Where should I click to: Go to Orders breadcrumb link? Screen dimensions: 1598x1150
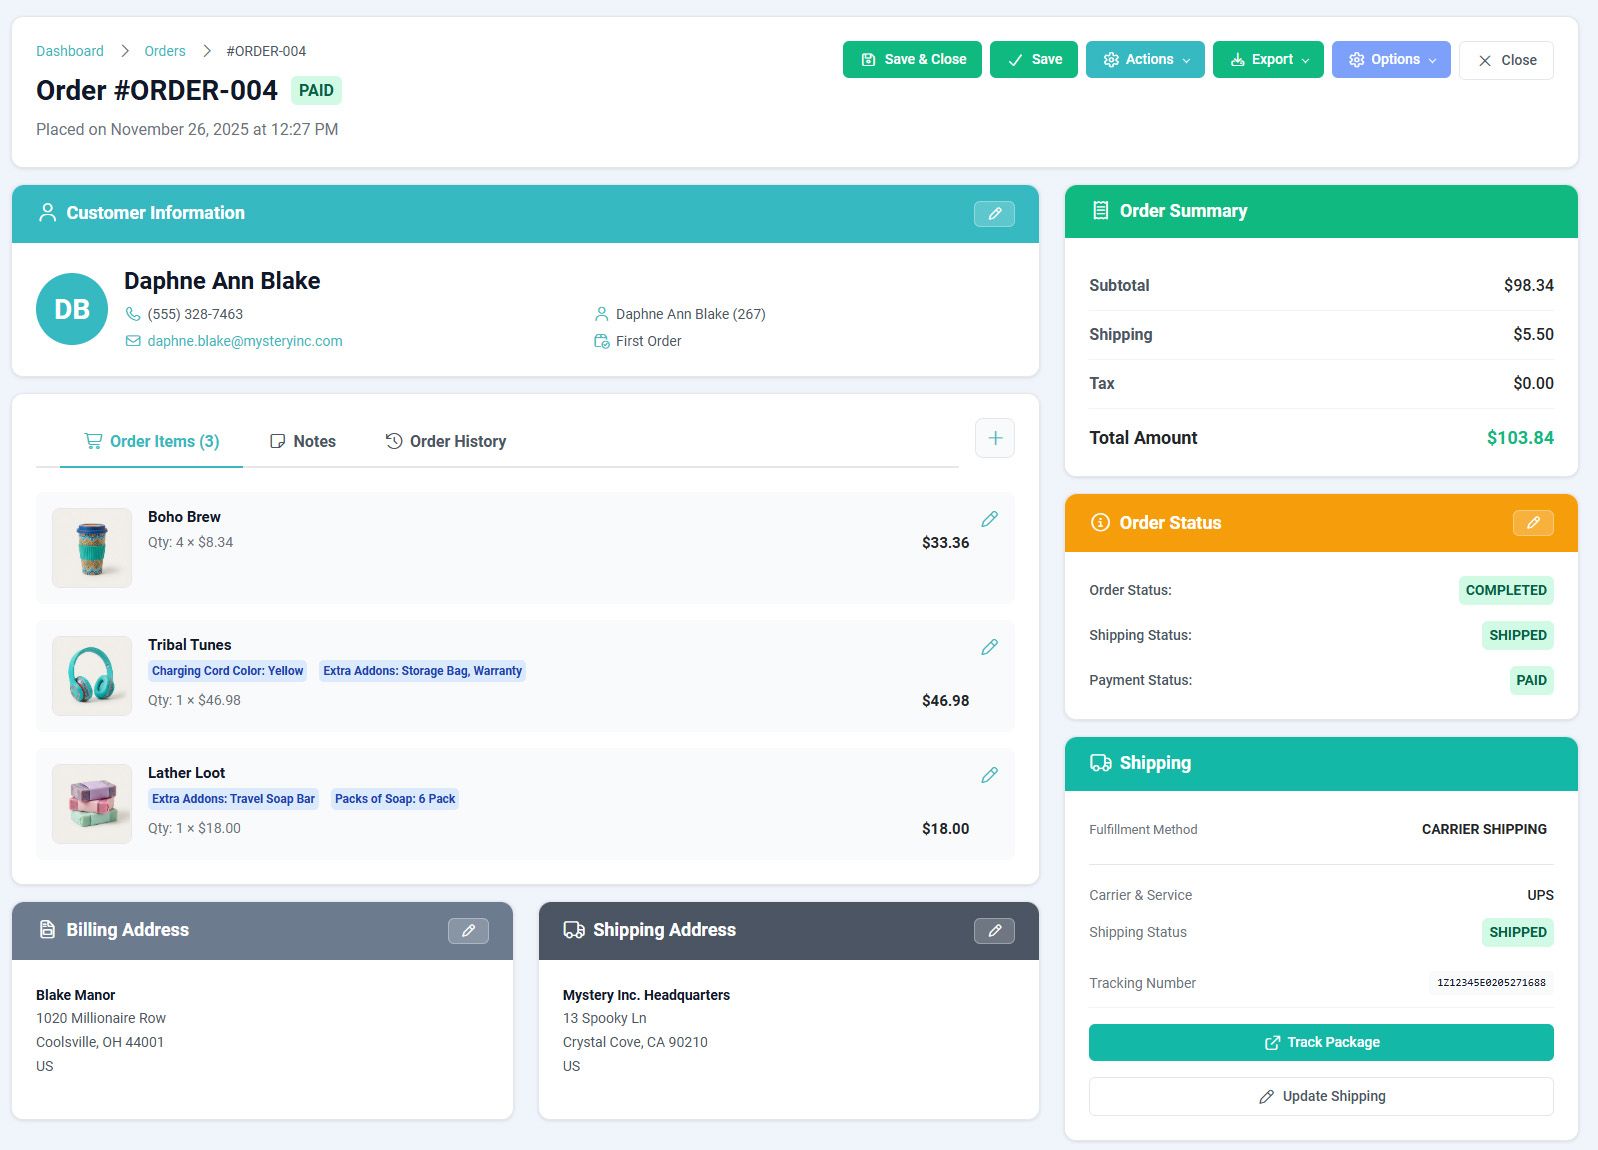[x=165, y=51]
